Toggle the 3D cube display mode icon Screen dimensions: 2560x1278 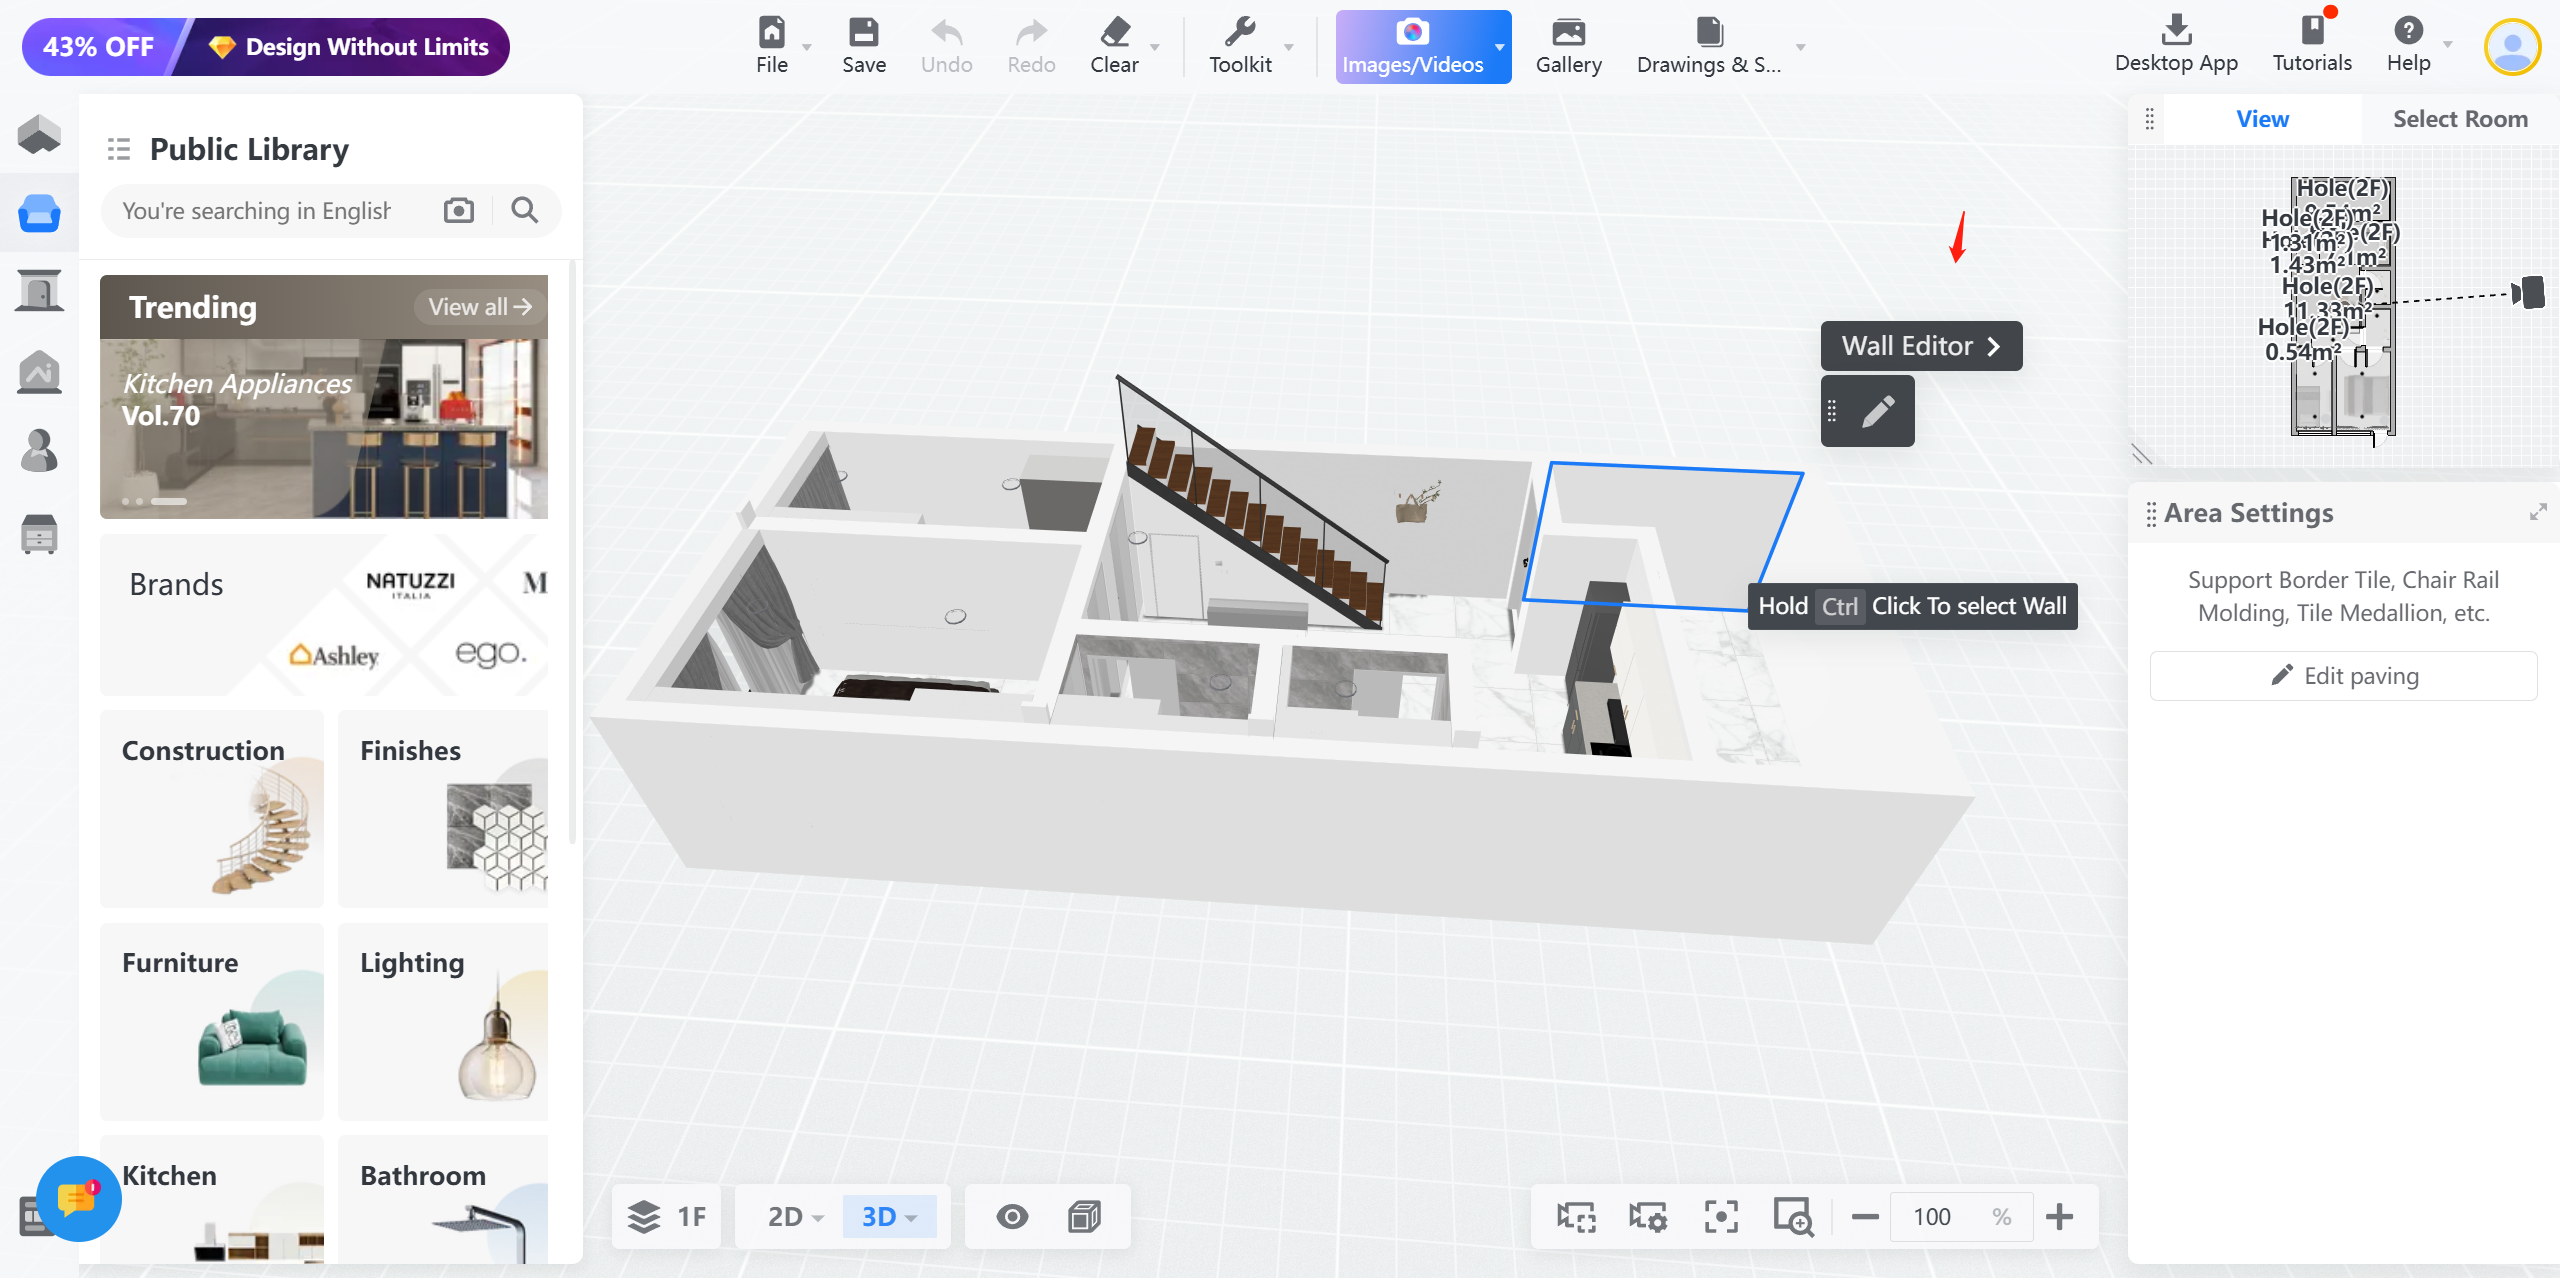tap(1084, 1216)
